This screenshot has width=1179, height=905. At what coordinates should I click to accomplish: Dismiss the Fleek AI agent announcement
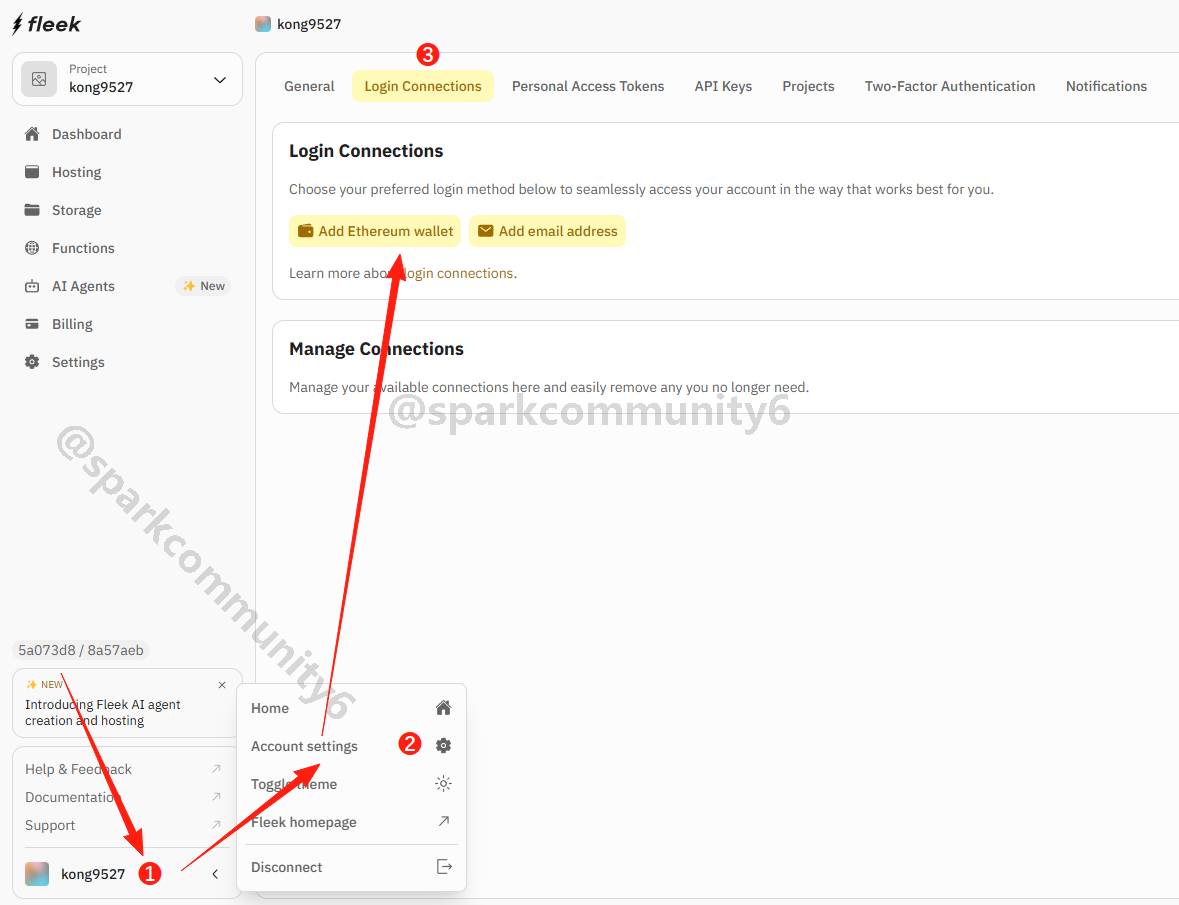tap(222, 685)
